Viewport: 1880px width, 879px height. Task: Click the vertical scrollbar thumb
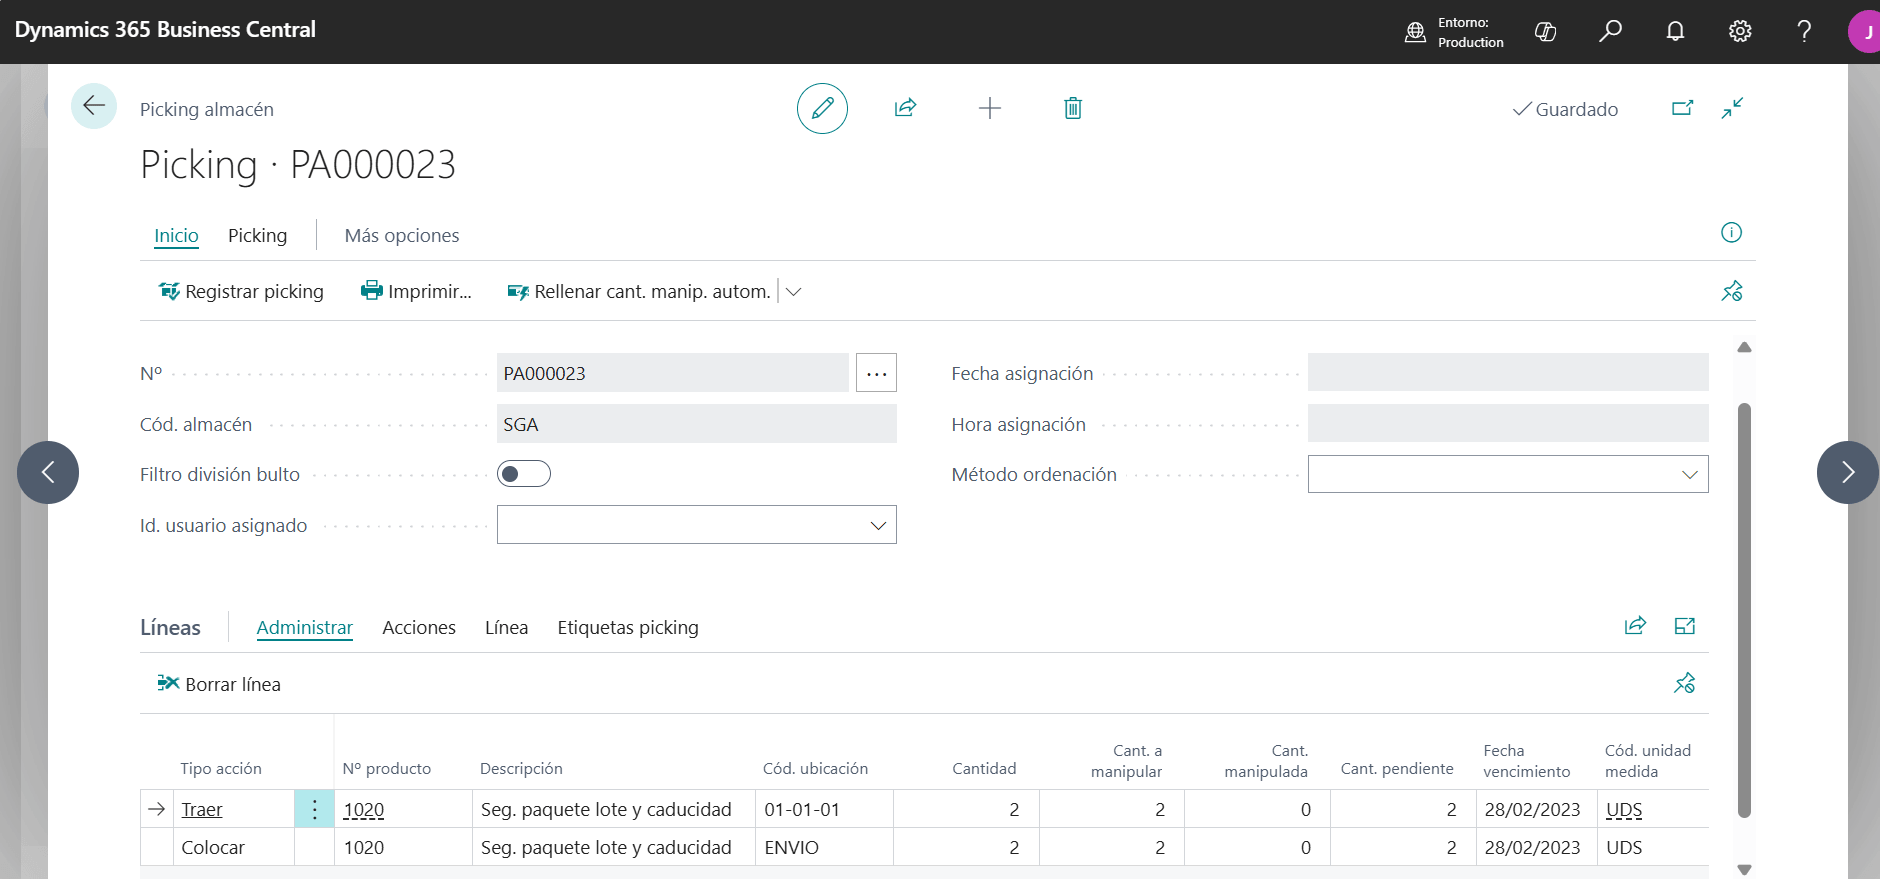point(1744,610)
